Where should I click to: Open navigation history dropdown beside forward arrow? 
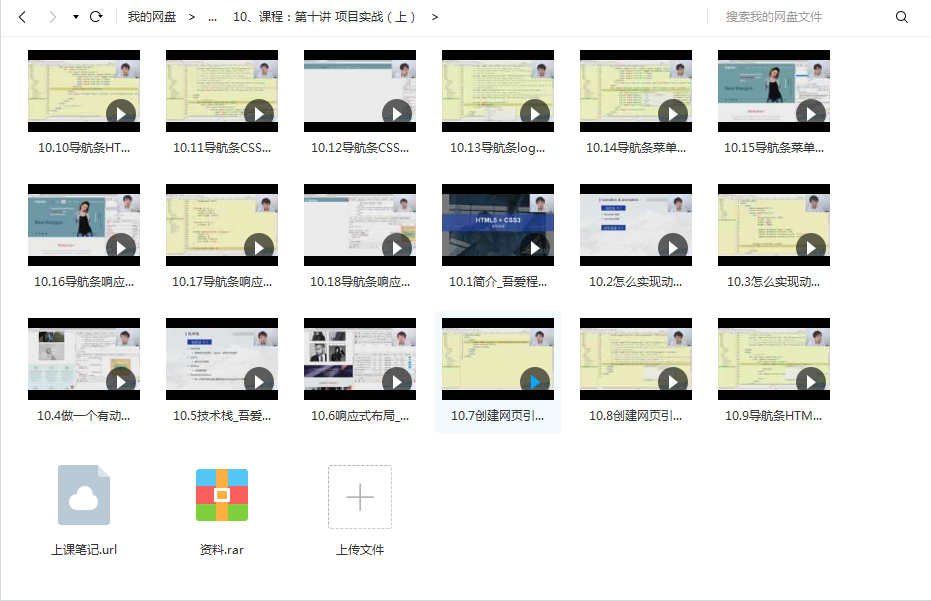[75, 17]
